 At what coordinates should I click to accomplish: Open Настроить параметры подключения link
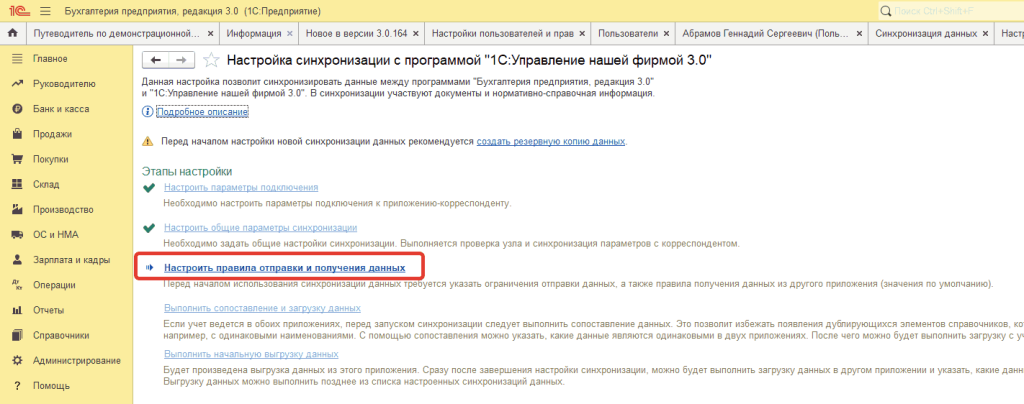pos(241,187)
